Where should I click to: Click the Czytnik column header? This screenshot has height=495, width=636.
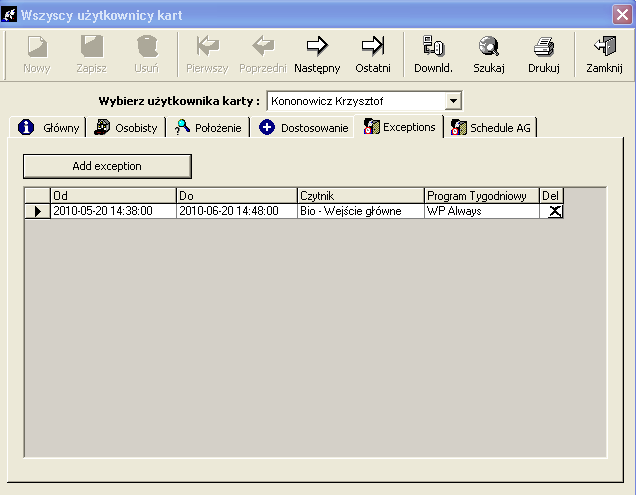[361, 196]
